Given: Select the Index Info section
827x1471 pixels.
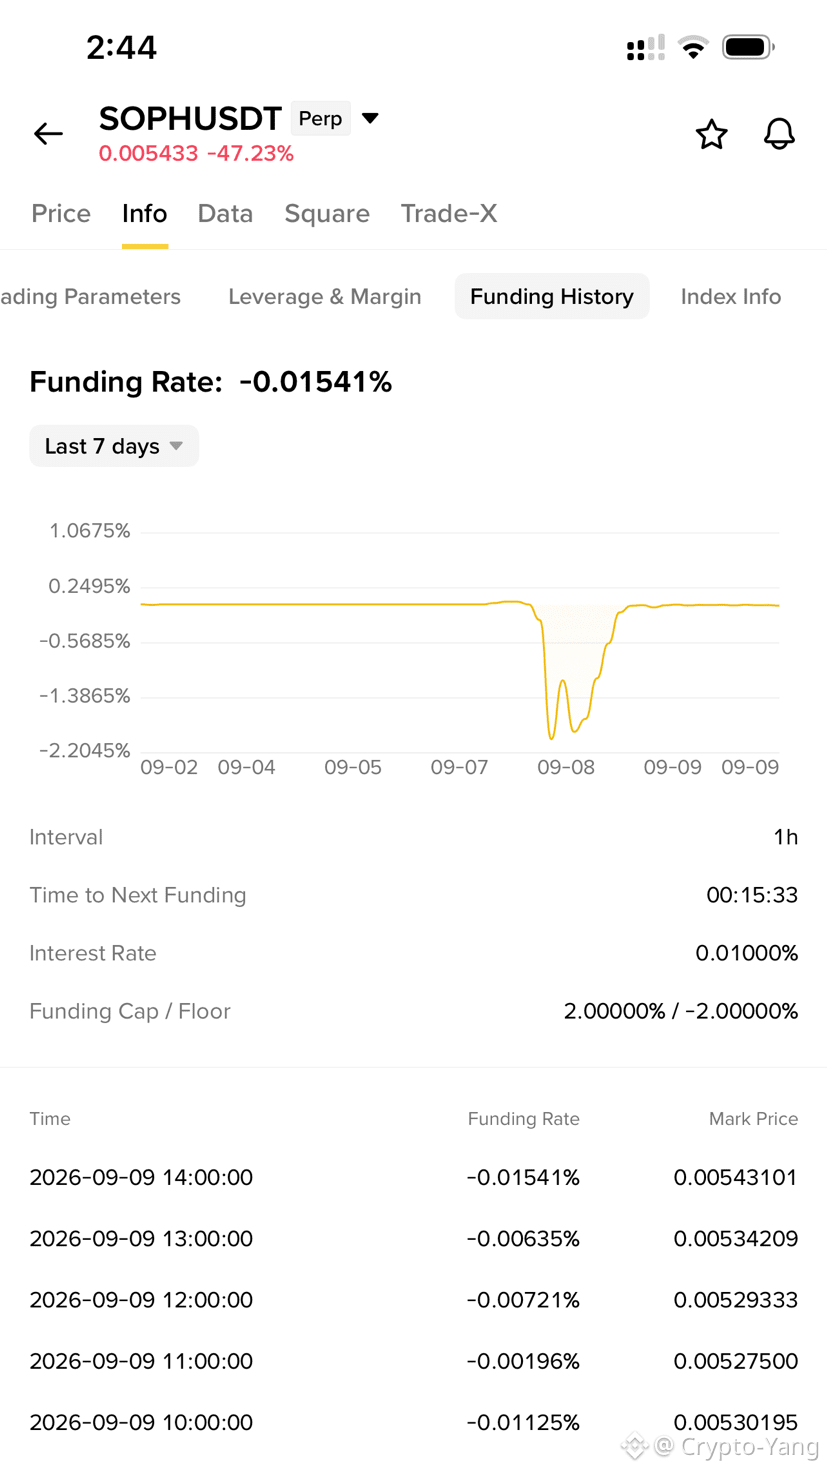Looking at the screenshot, I should [731, 297].
